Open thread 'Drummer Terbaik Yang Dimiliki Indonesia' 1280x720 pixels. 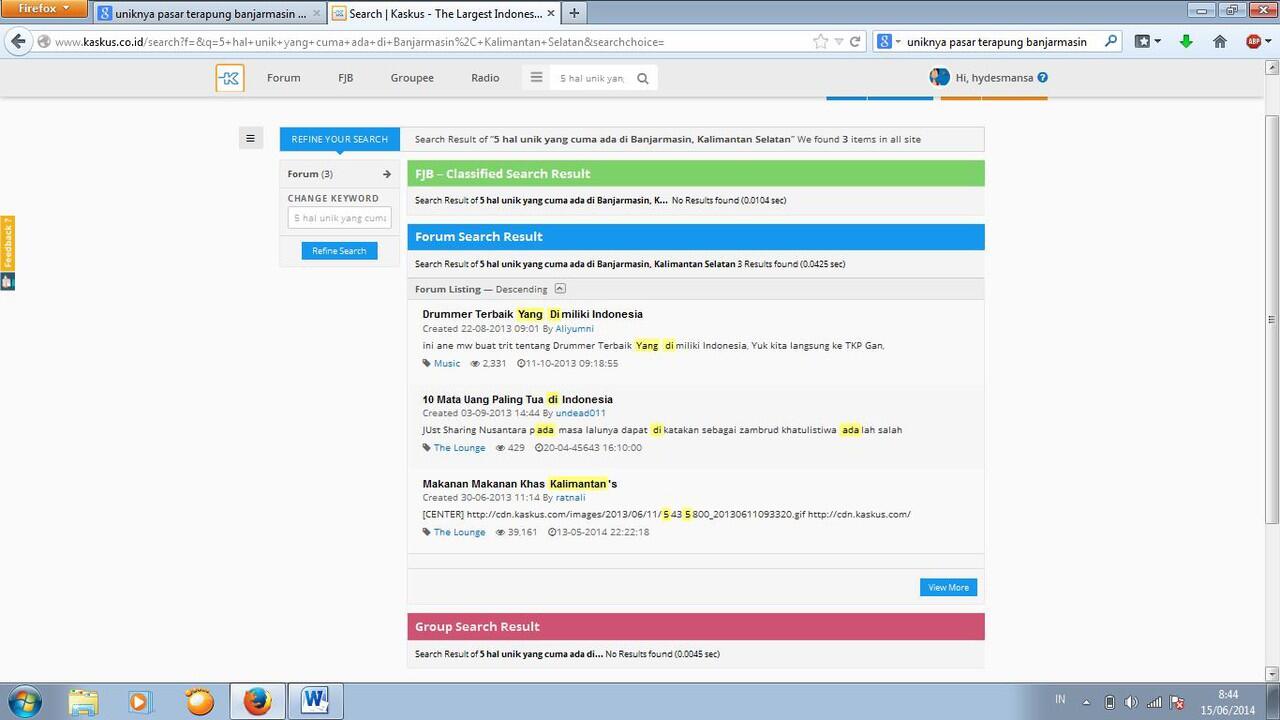click(532, 314)
